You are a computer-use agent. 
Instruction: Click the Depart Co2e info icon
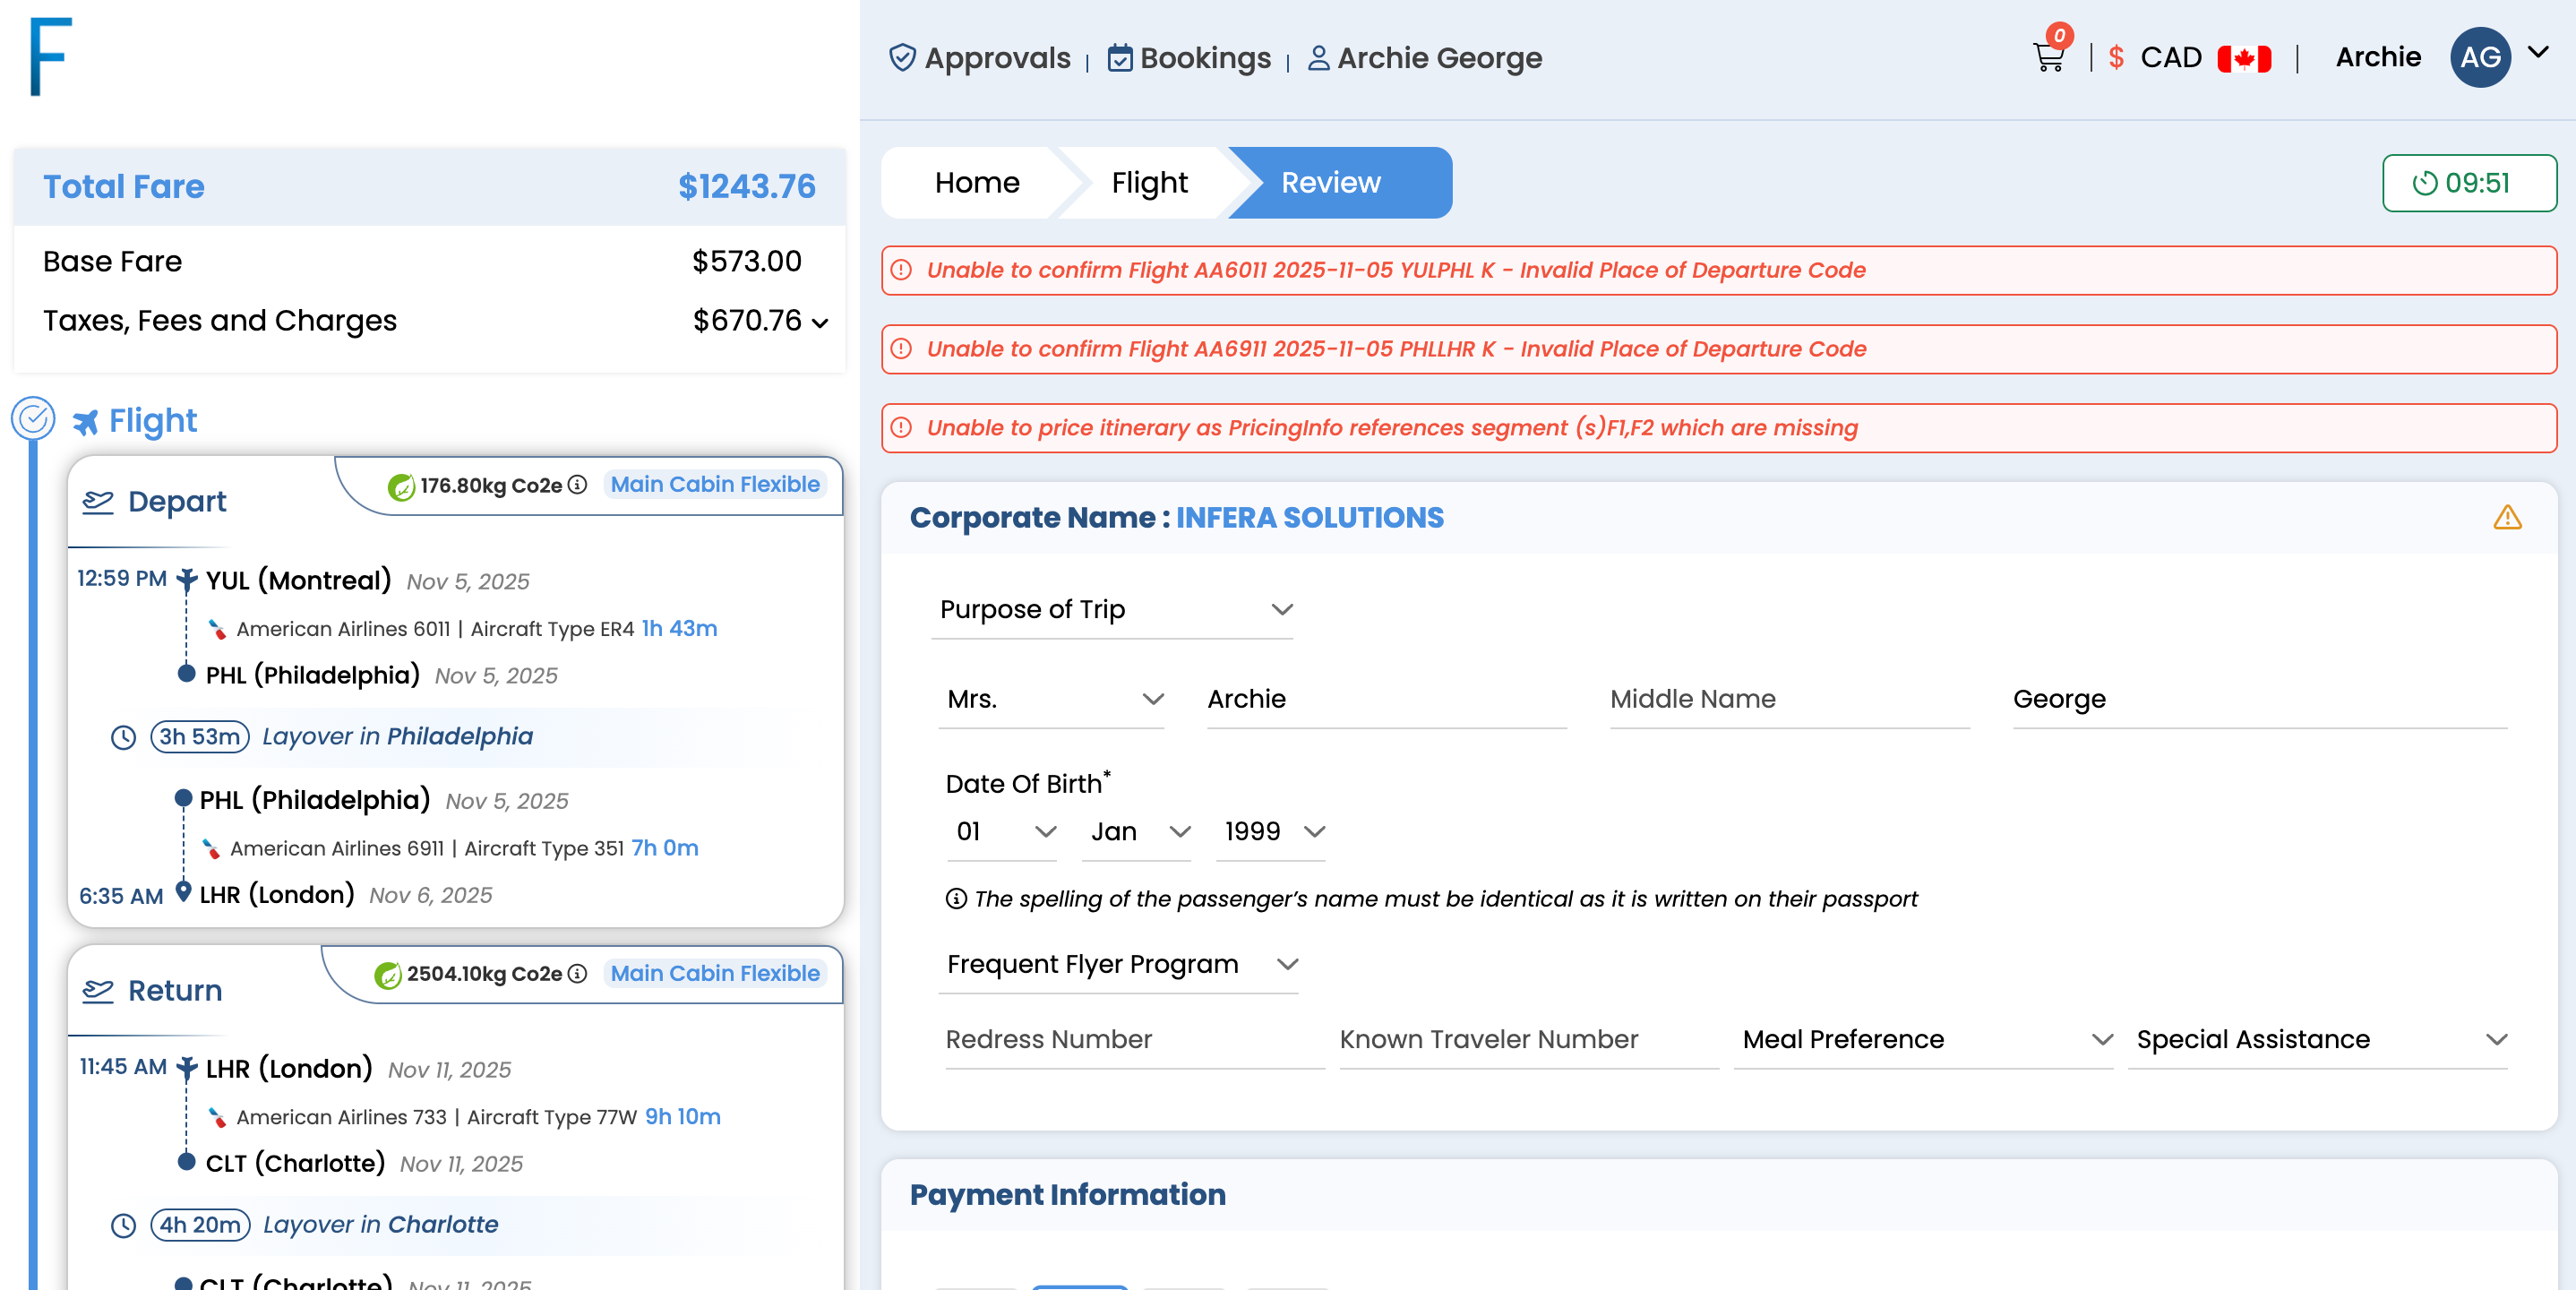(577, 485)
